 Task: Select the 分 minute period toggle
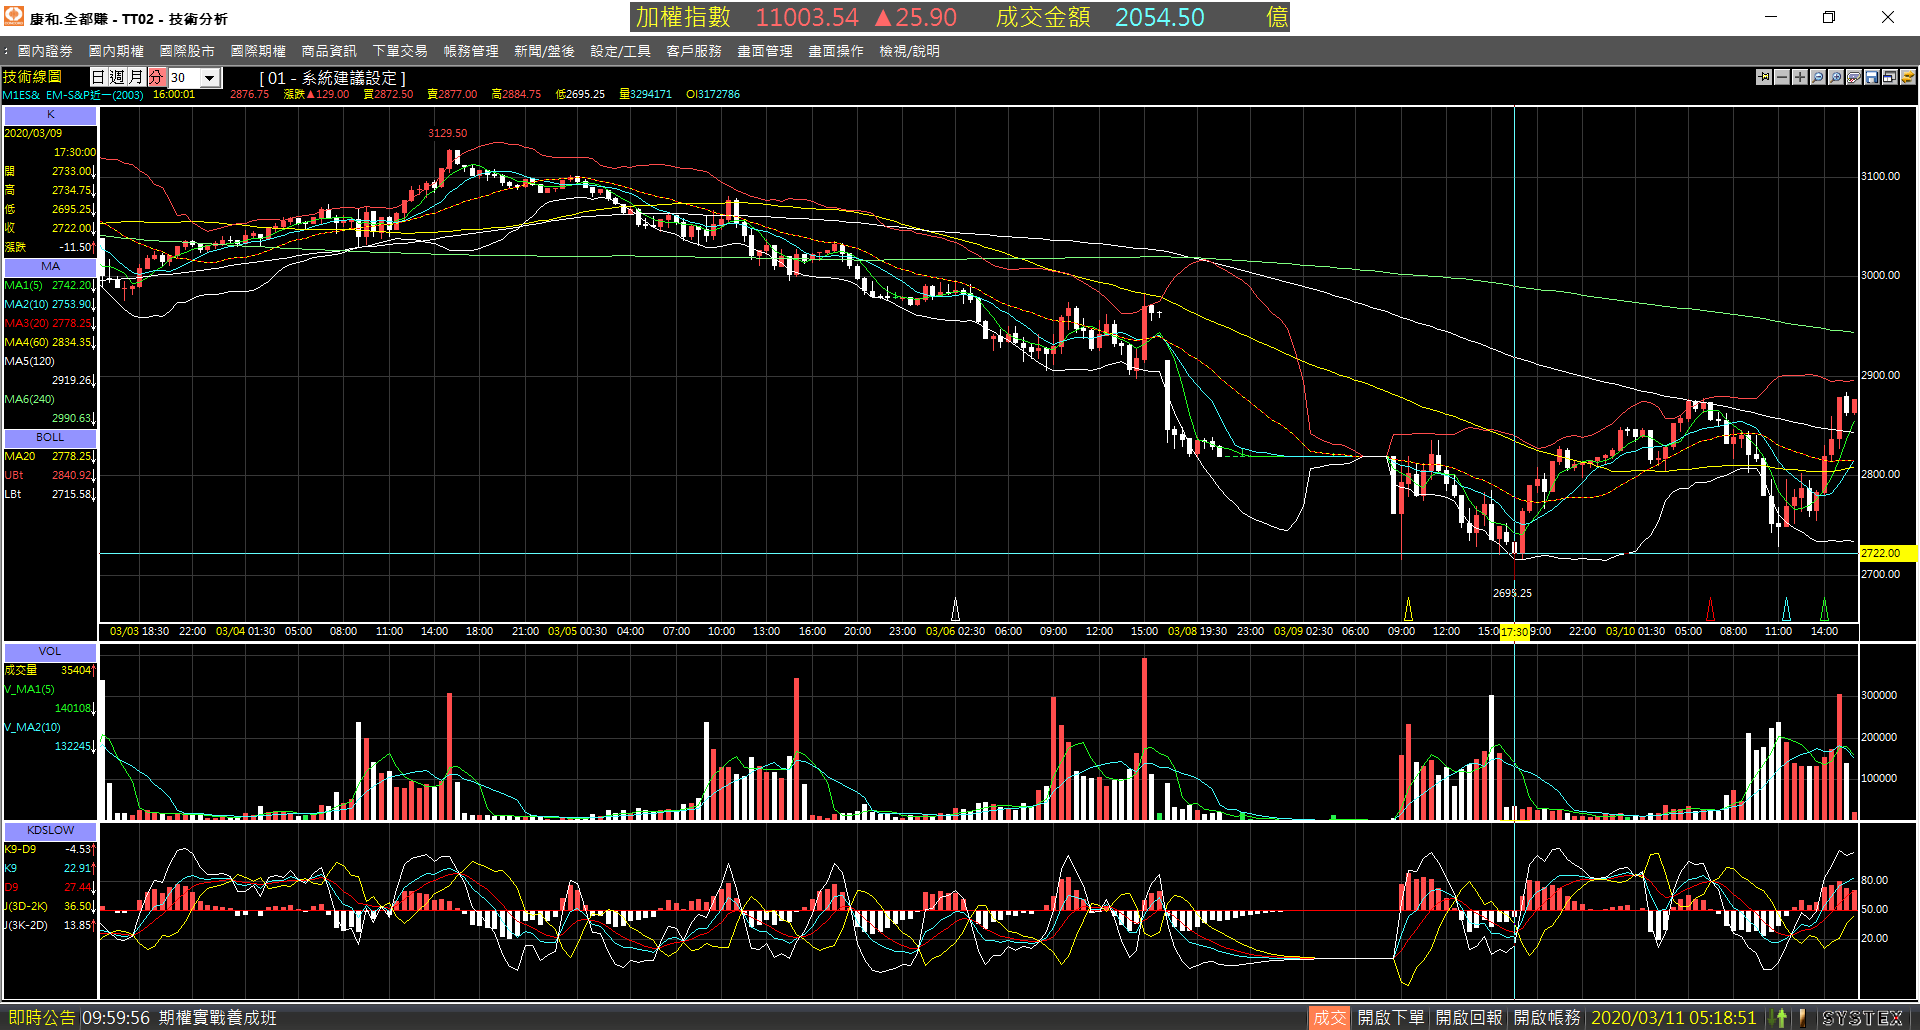tap(155, 77)
